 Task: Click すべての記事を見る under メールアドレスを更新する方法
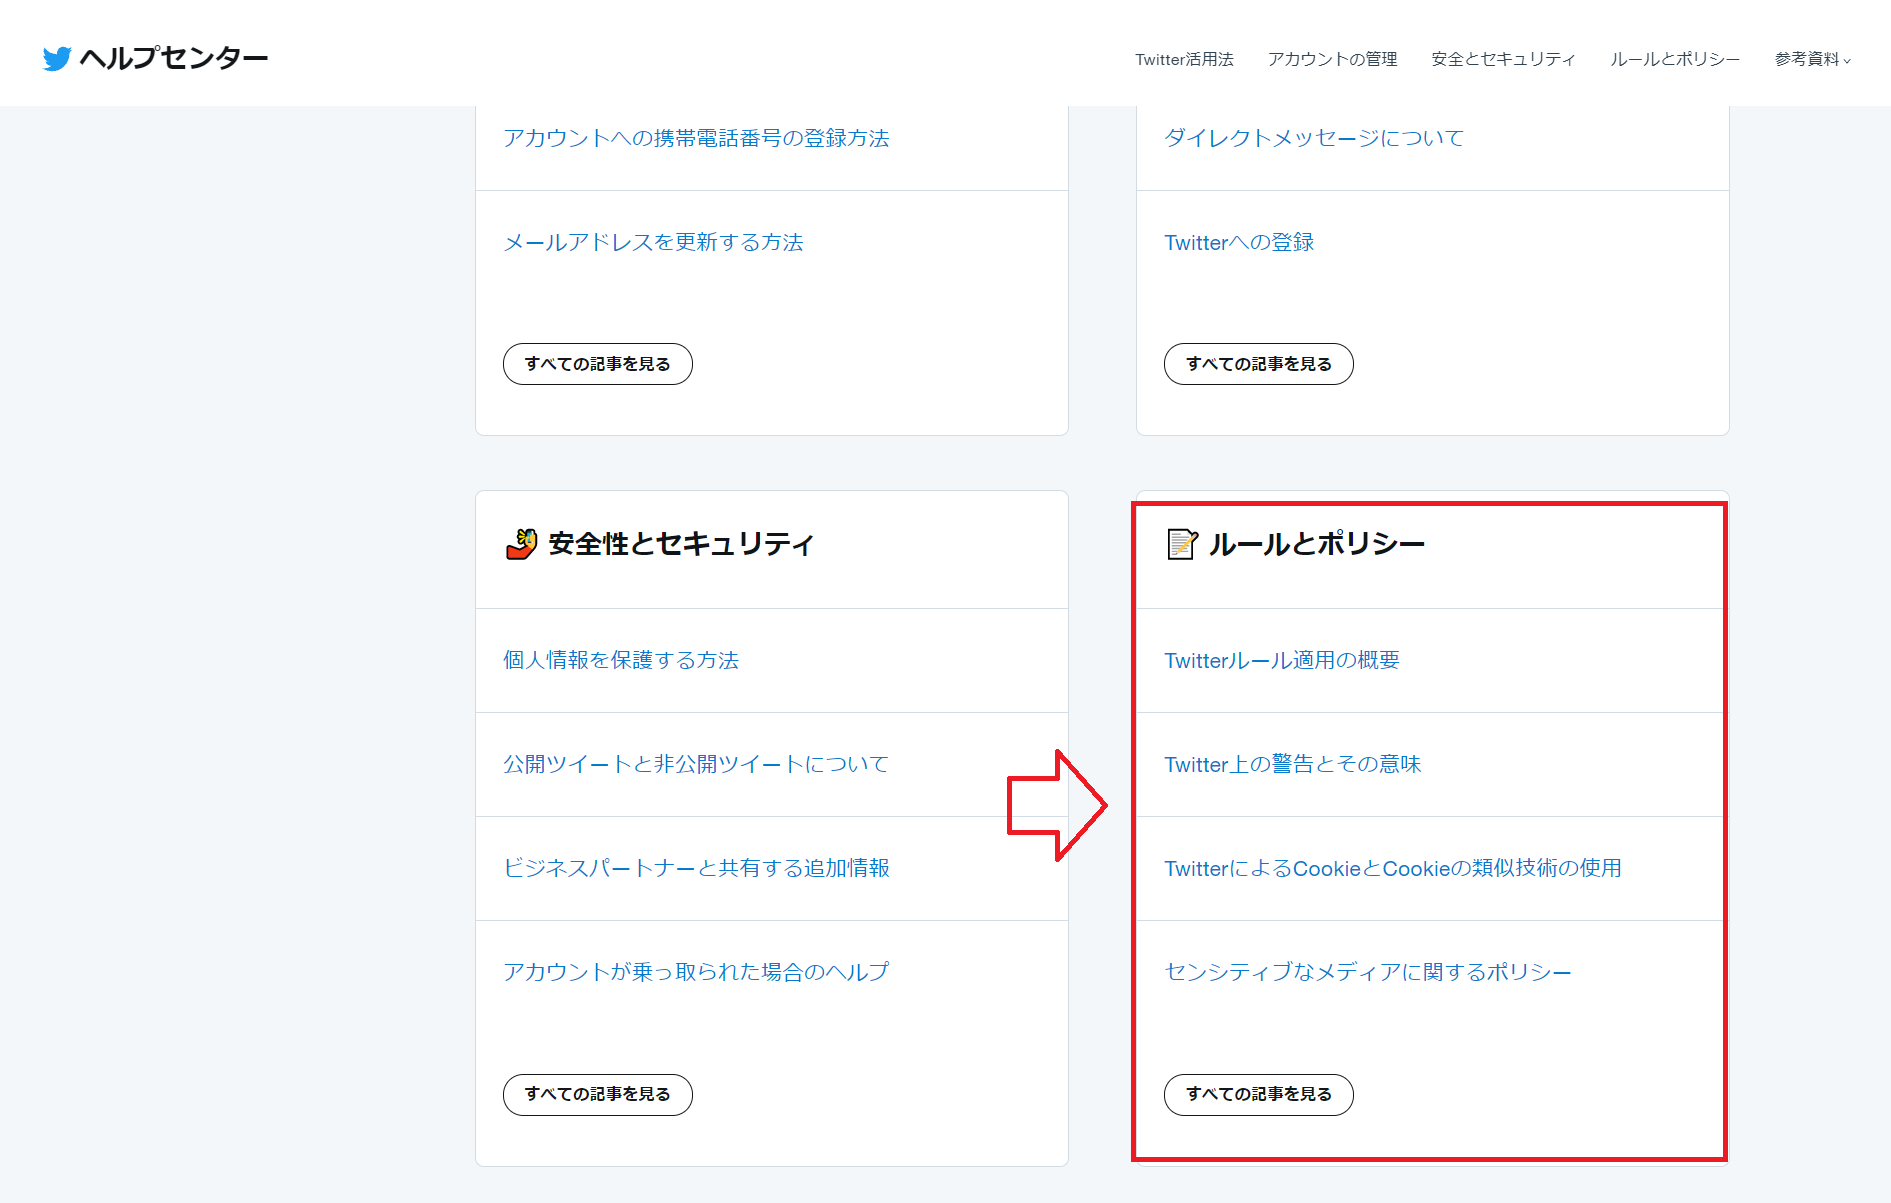pos(597,364)
